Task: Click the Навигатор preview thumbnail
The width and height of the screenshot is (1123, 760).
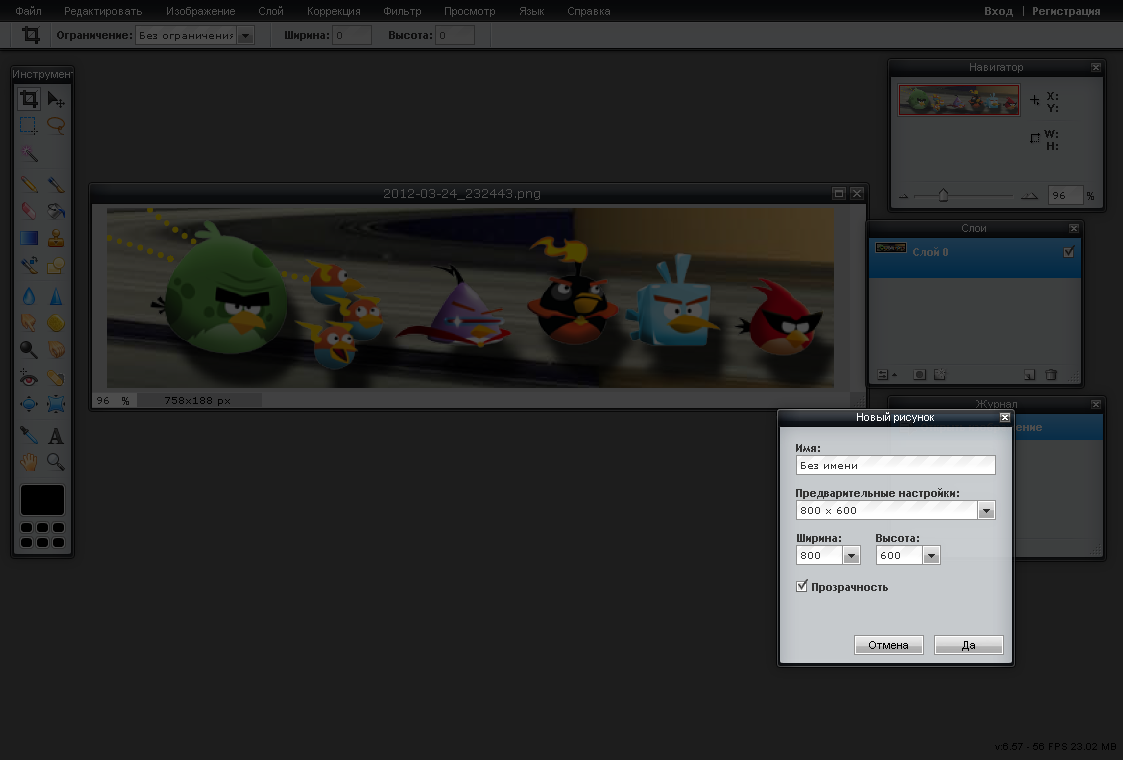Action: tap(959, 100)
